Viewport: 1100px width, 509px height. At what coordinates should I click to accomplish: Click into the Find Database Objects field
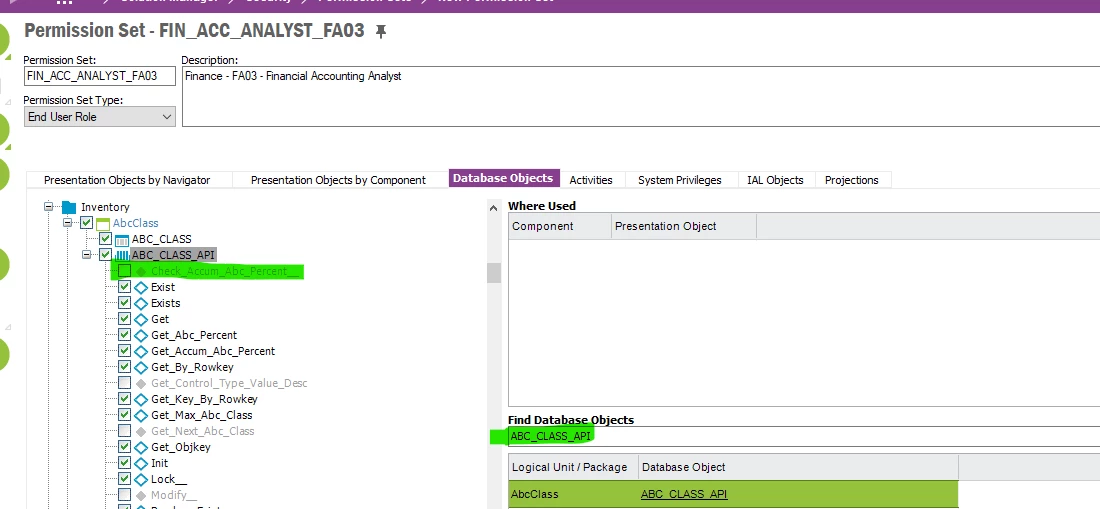click(800, 436)
